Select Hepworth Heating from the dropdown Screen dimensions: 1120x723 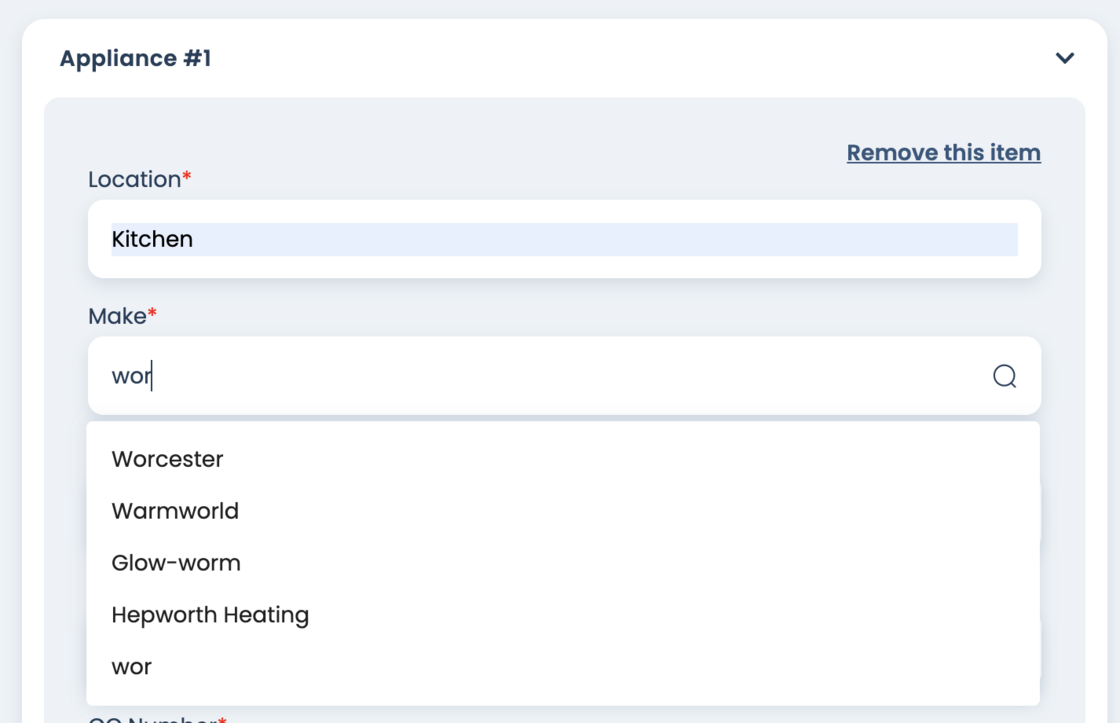tap(210, 615)
